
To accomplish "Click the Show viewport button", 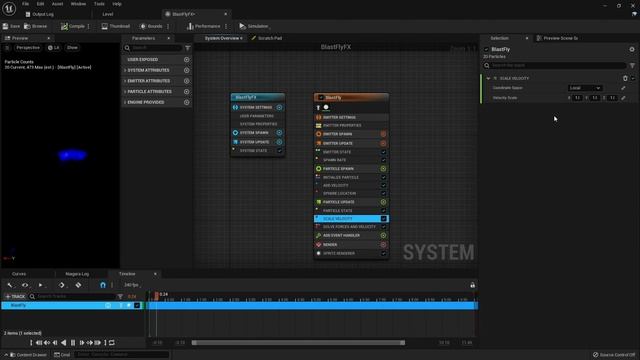I will pyautogui.click(x=72, y=48).
